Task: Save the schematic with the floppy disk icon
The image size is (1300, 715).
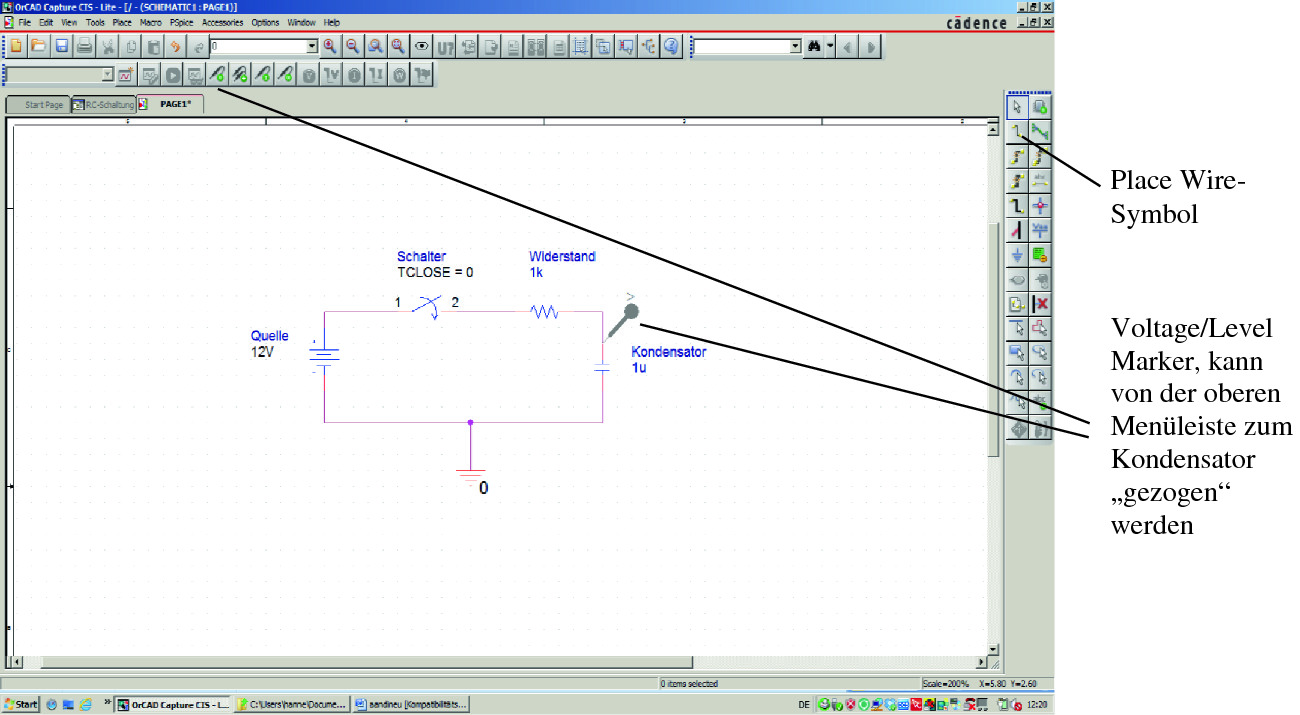Action: coord(61,46)
